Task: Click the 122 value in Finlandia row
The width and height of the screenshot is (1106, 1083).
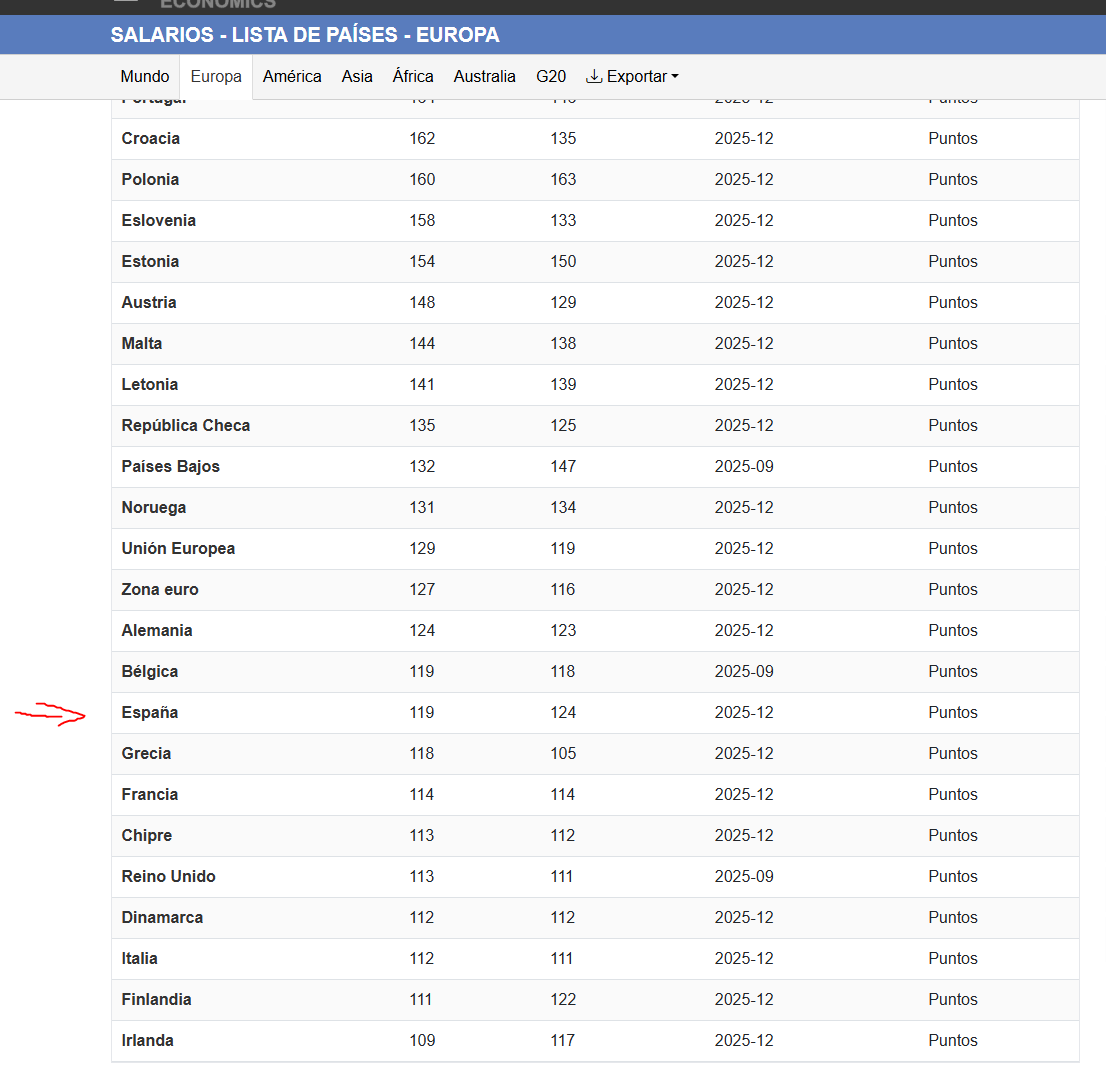Action: (x=563, y=998)
